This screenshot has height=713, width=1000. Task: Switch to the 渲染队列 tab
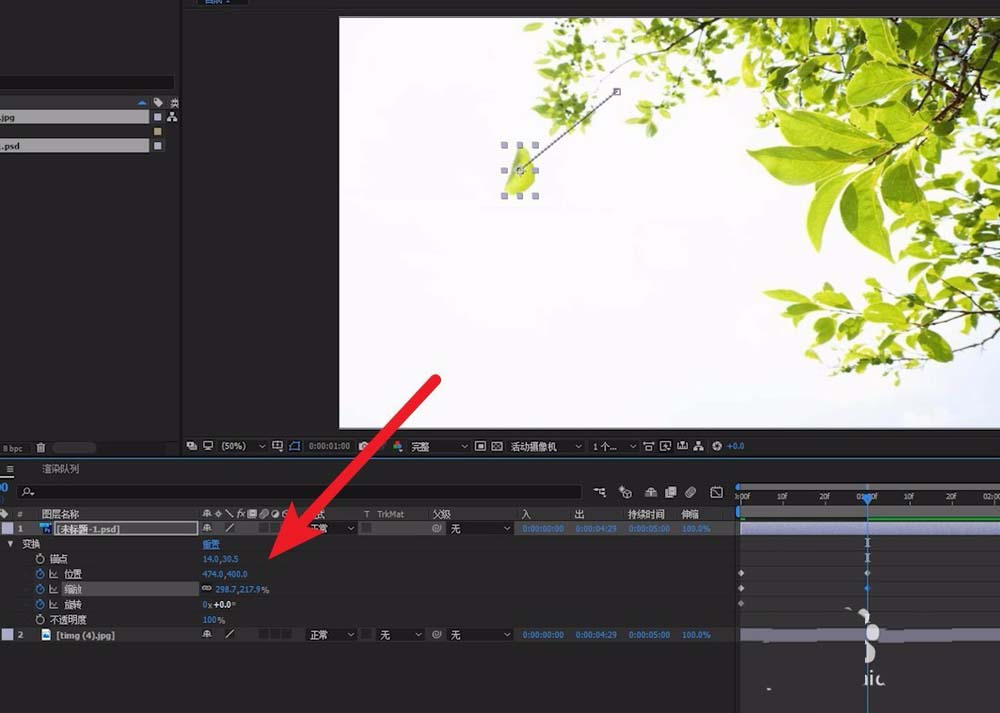coord(61,469)
